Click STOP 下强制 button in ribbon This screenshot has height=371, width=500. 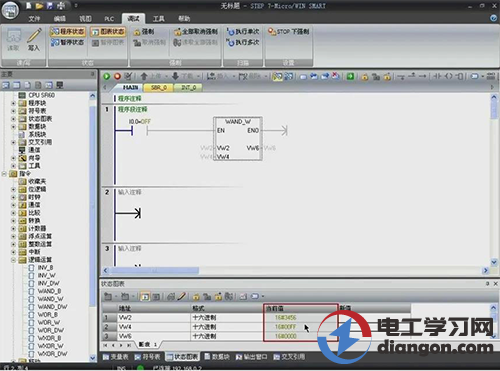(x=288, y=32)
